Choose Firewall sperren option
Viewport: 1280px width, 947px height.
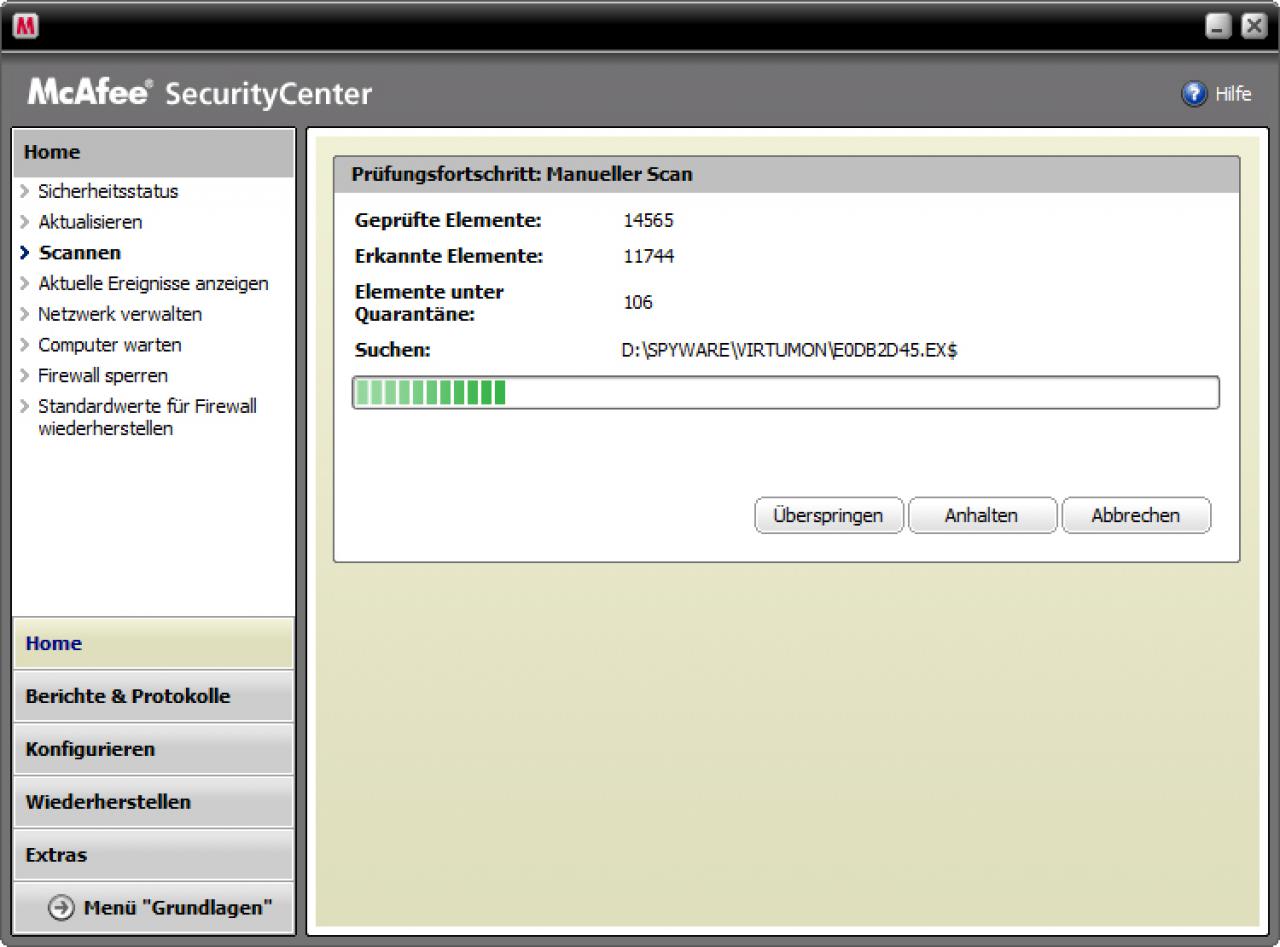point(103,376)
